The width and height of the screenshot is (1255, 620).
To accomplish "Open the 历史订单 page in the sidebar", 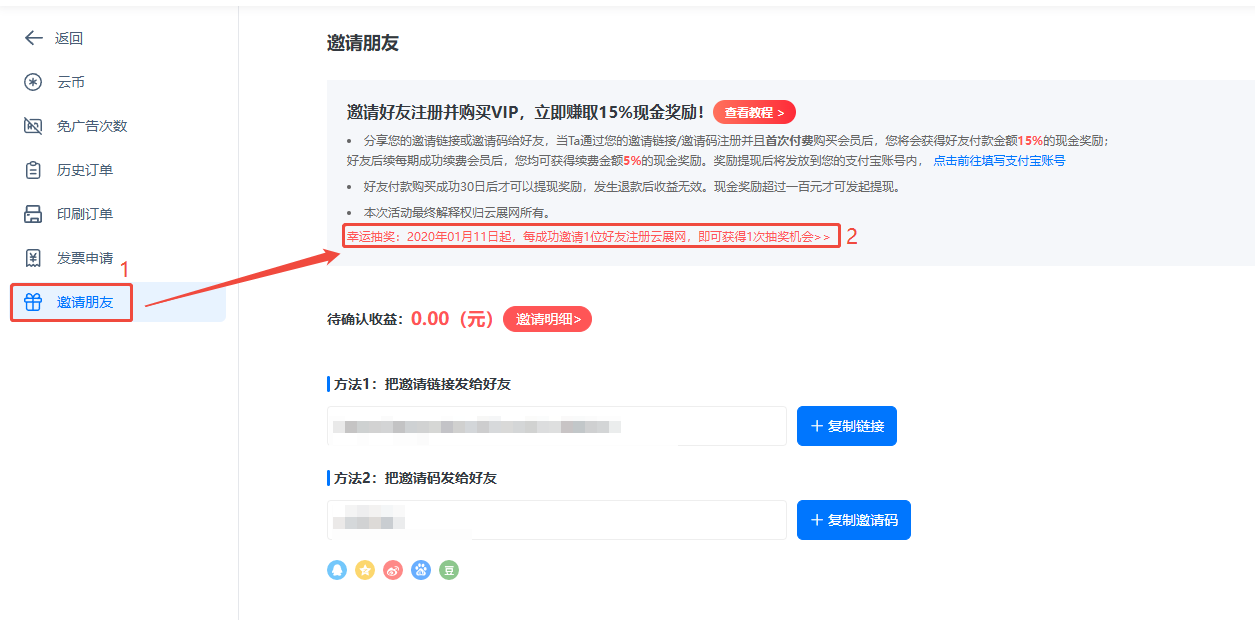I will [x=84, y=170].
